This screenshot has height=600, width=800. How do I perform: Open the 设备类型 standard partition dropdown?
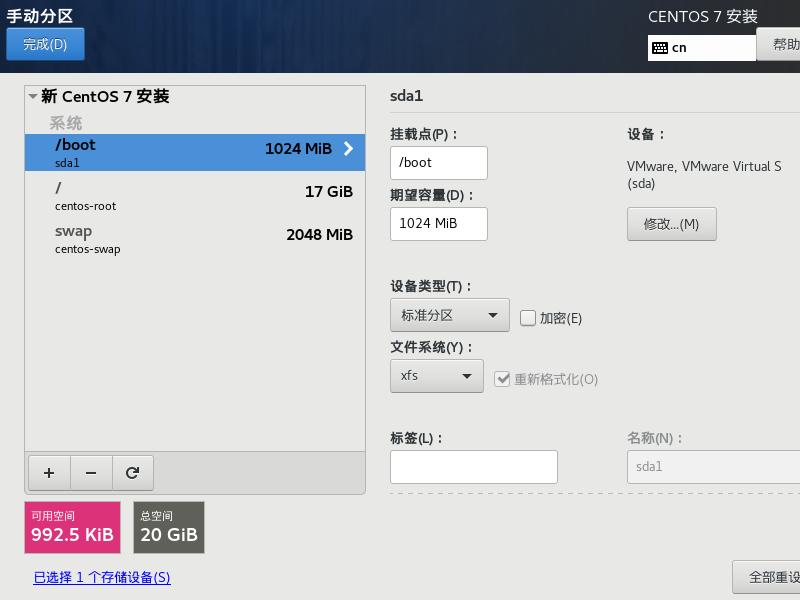pos(449,315)
